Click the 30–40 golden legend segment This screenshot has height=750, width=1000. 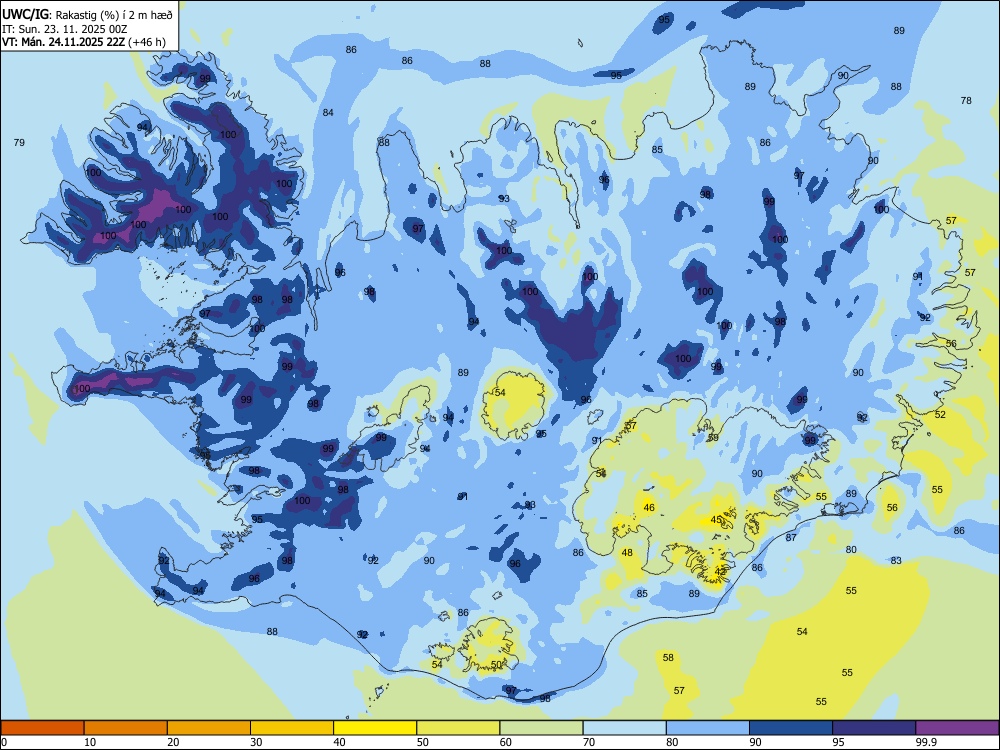(292, 728)
